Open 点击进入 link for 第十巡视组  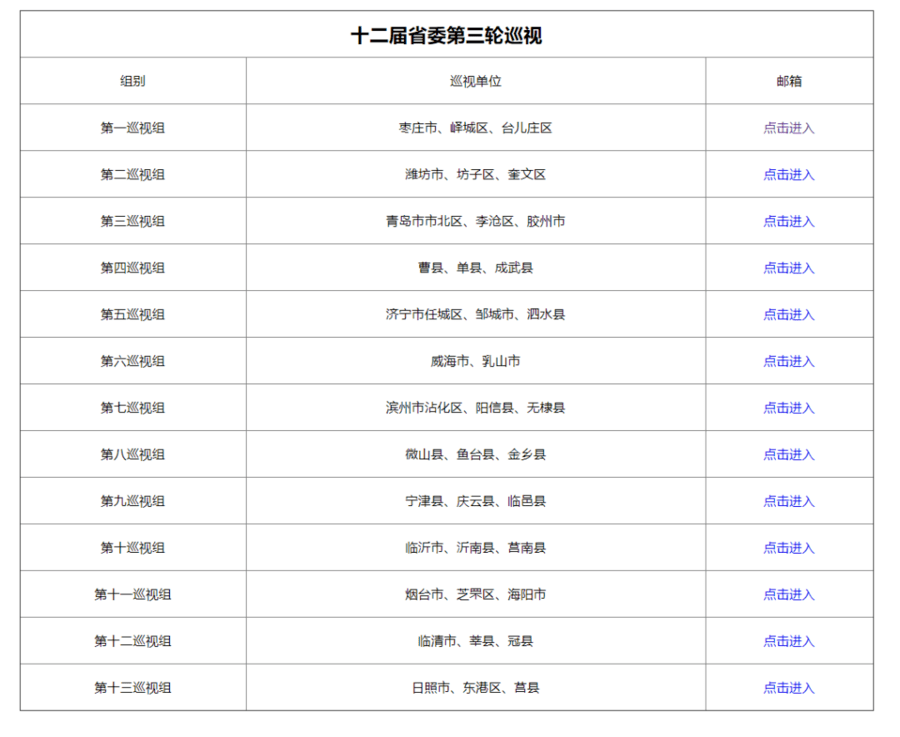789,548
